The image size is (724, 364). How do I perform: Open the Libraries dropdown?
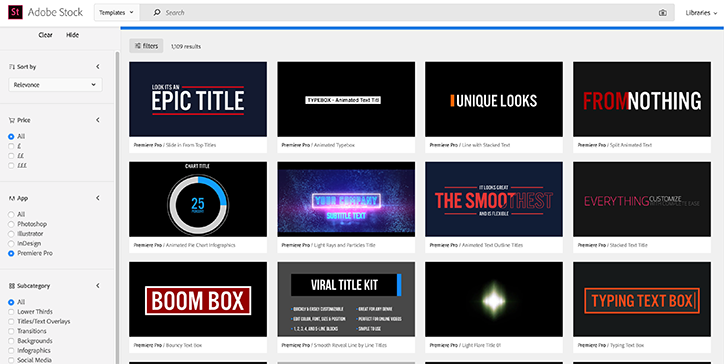[x=701, y=13]
